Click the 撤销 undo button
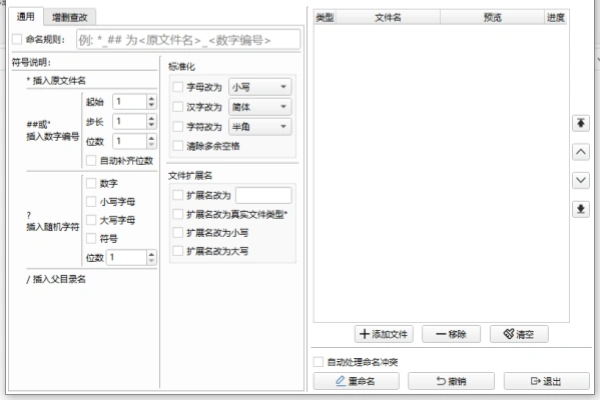This screenshot has width=600, height=400. 451,381
